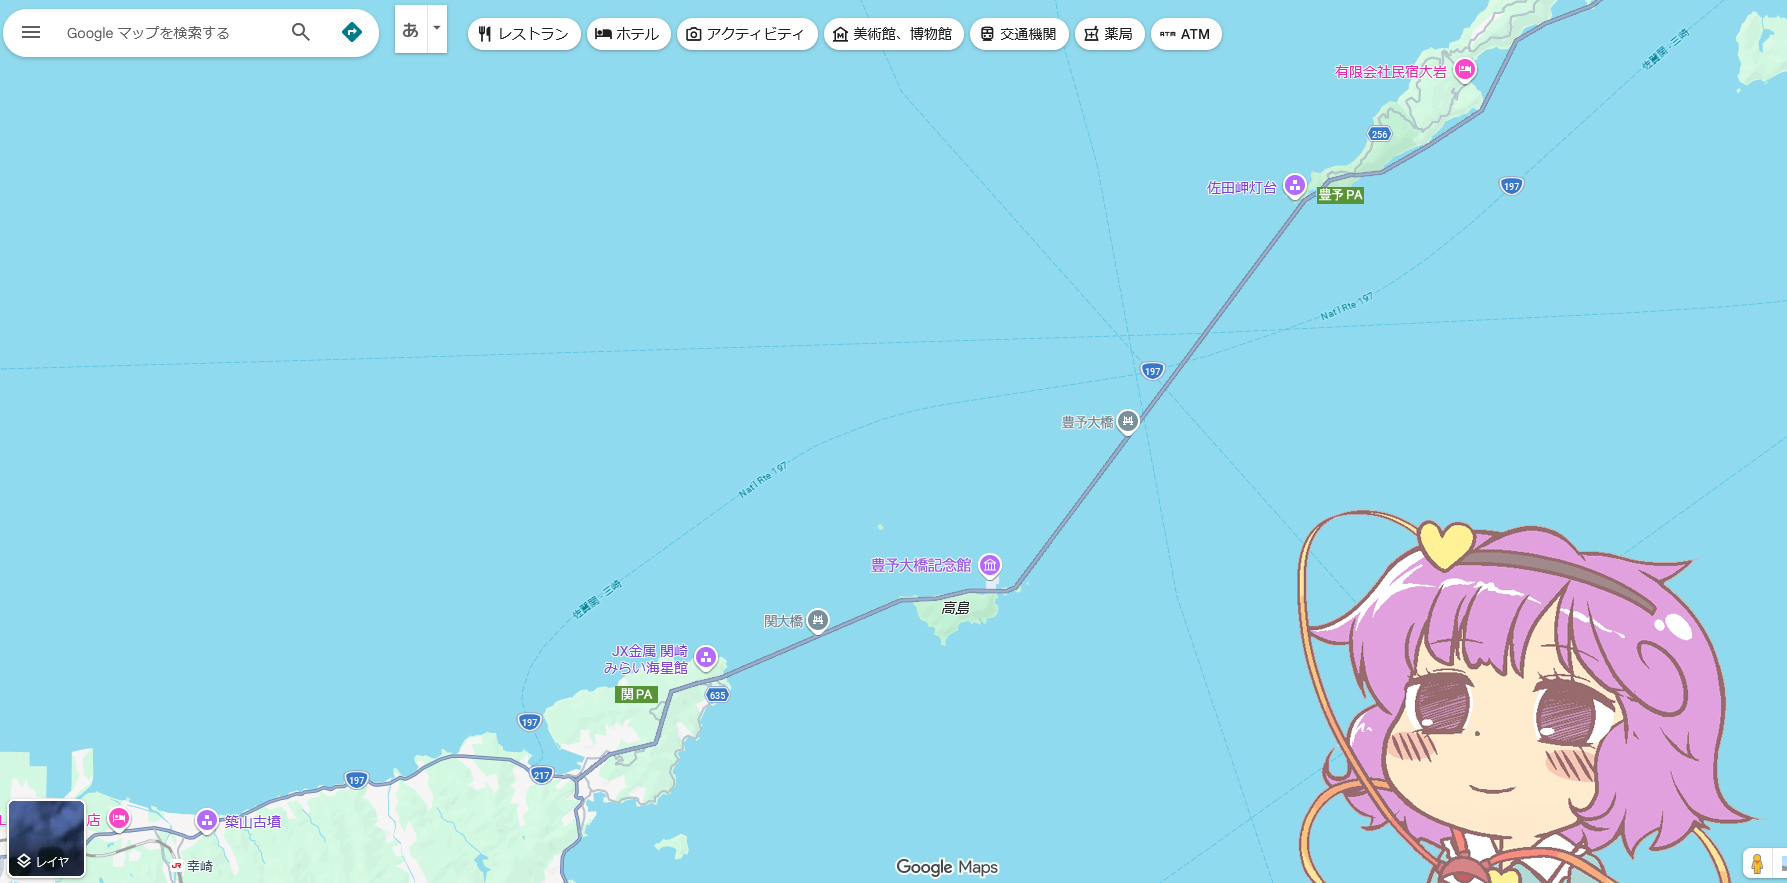Click the あ input mode button

(411, 29)
